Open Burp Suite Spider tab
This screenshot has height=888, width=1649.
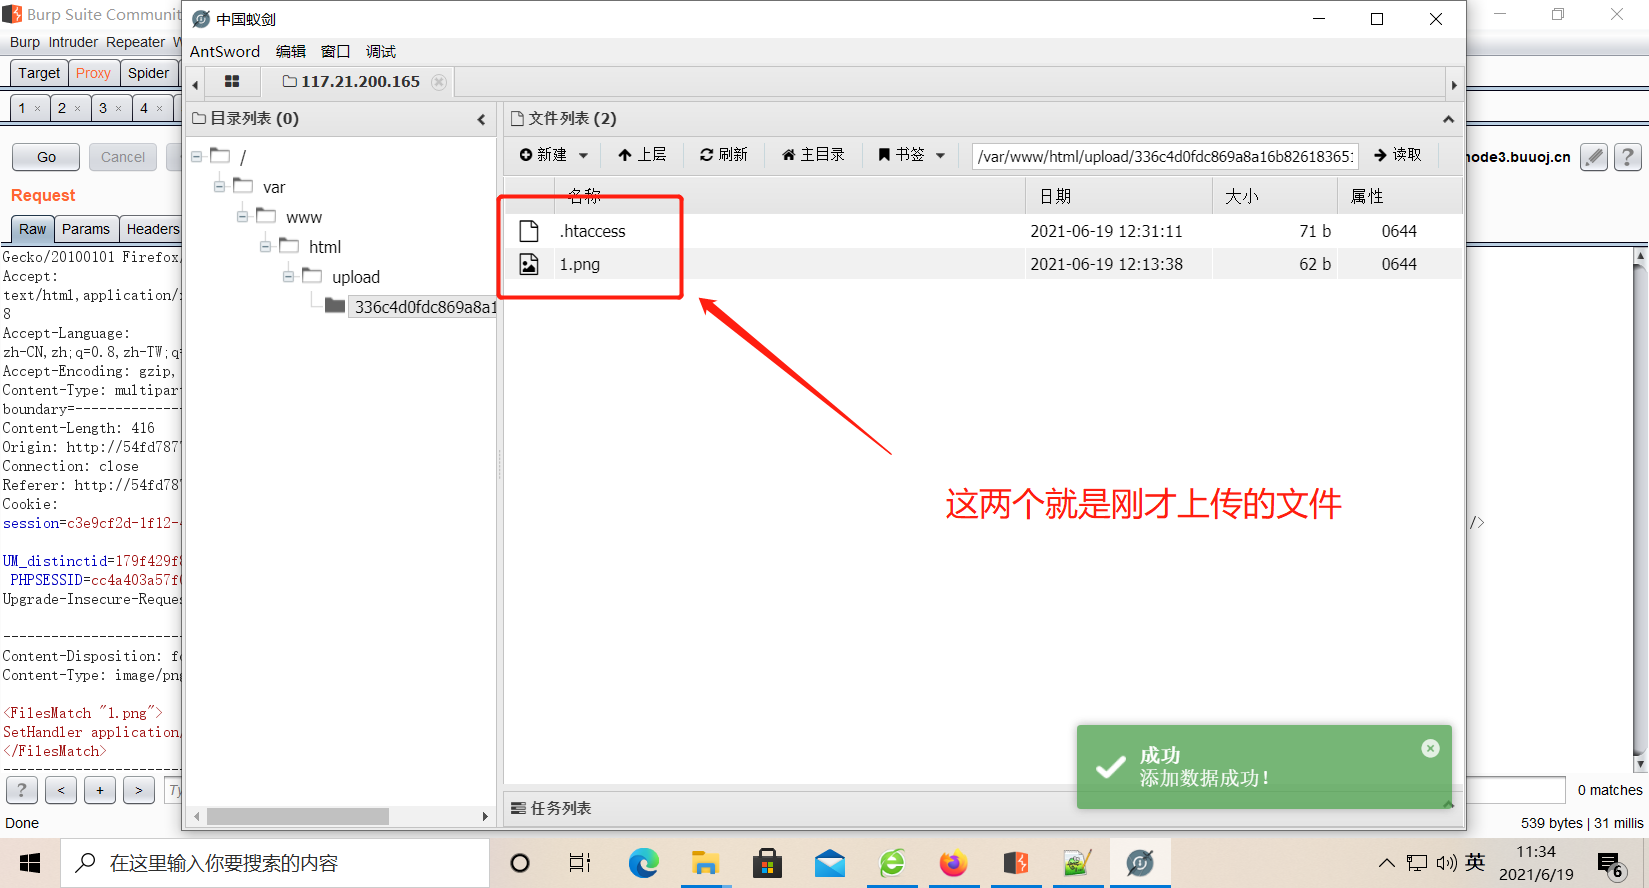pos(148,73)
